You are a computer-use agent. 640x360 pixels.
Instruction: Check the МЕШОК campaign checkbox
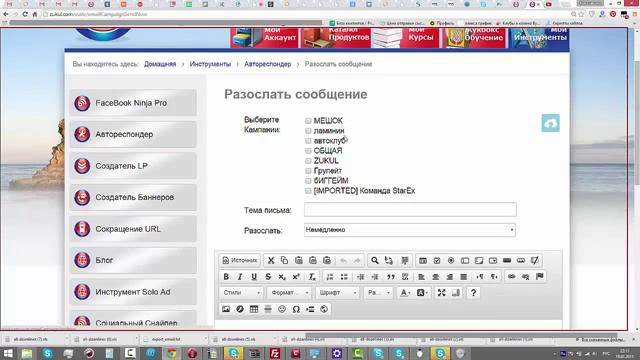tap(308, 121)
